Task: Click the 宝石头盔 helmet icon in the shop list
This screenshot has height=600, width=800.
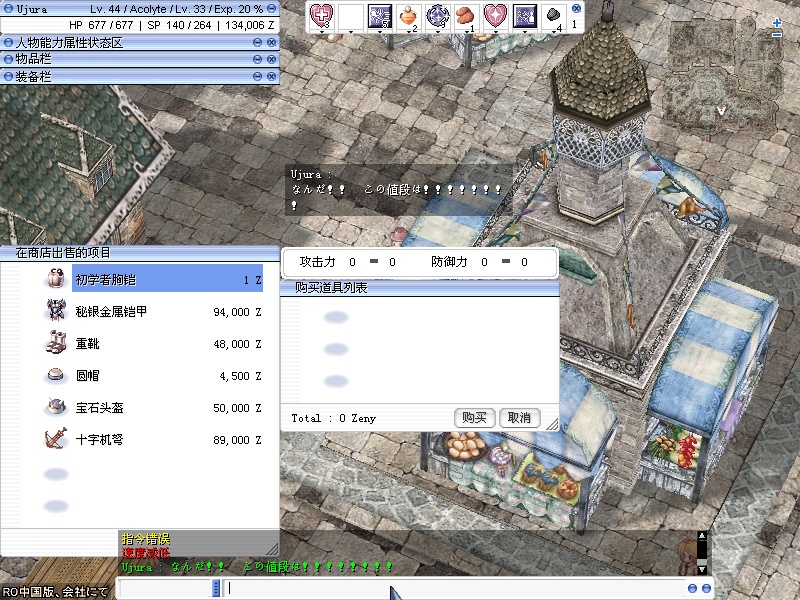Action: point(56,407)
